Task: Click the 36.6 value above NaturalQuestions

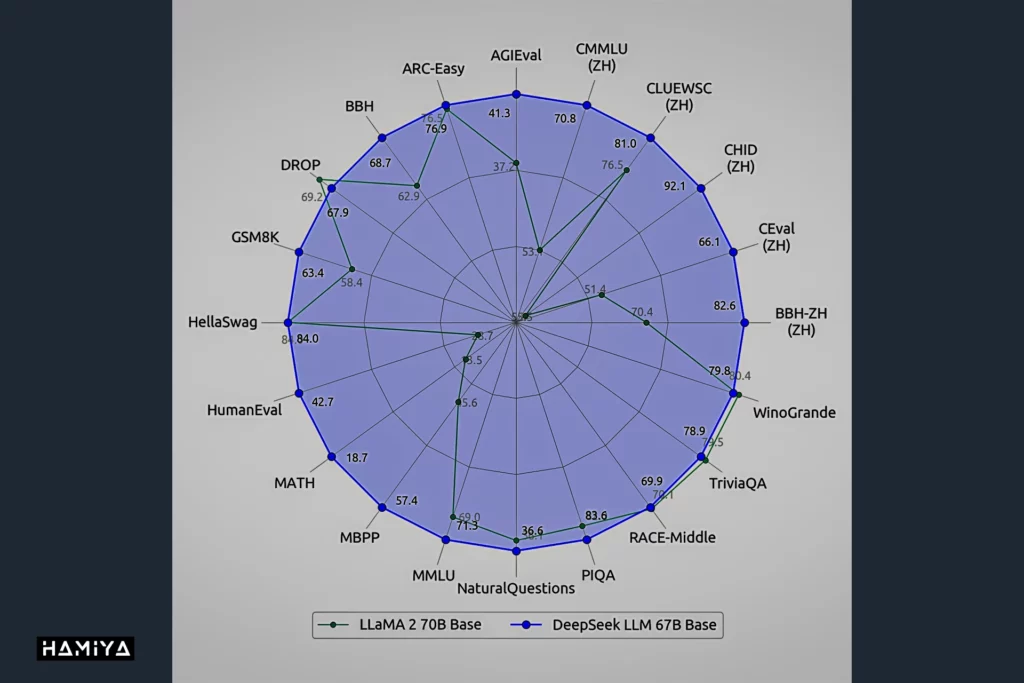Action: point(532,531)
